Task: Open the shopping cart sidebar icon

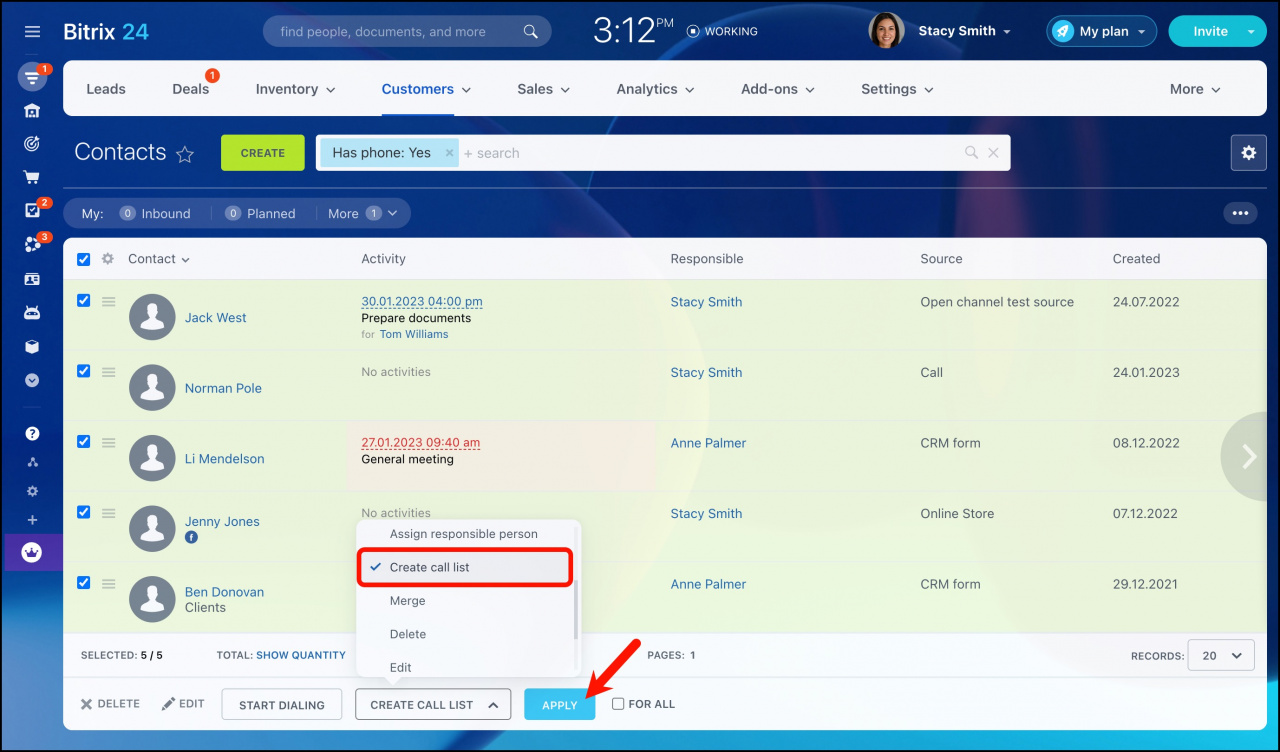Action: click(32, 178)
